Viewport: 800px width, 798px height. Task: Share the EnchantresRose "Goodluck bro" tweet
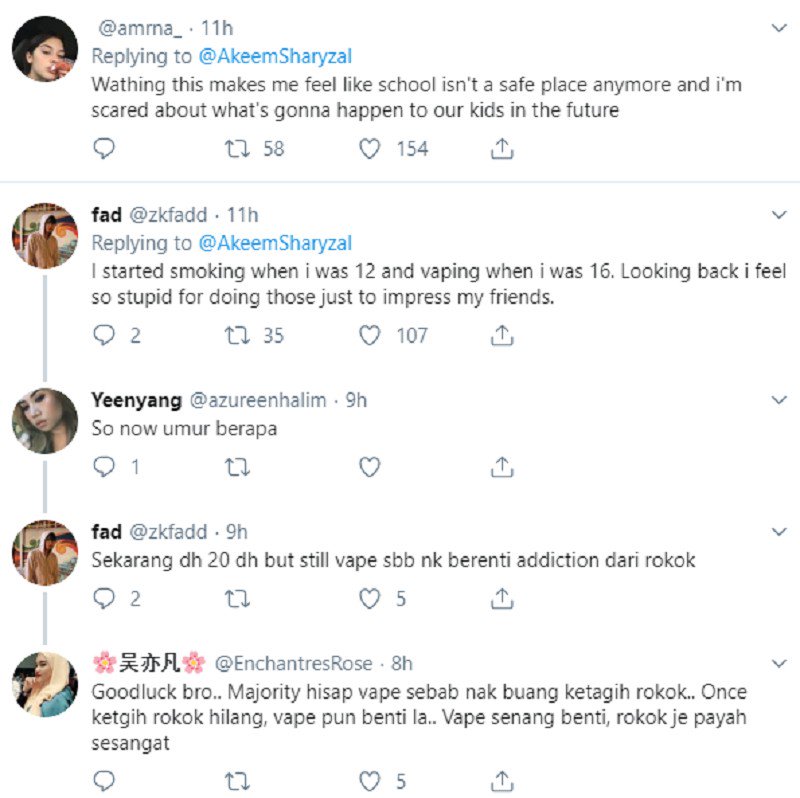(503, 780)
